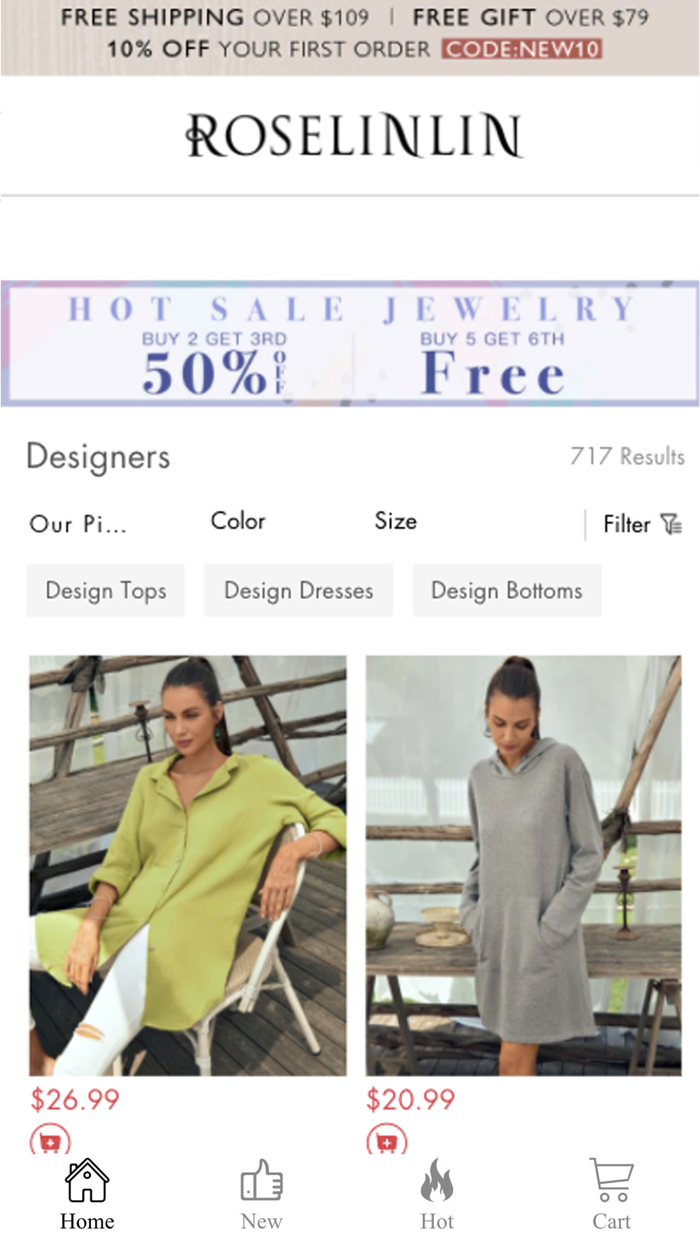700x1244 pixels.
Task: Click the $20.99 price label
Action: pos(411,1100)
